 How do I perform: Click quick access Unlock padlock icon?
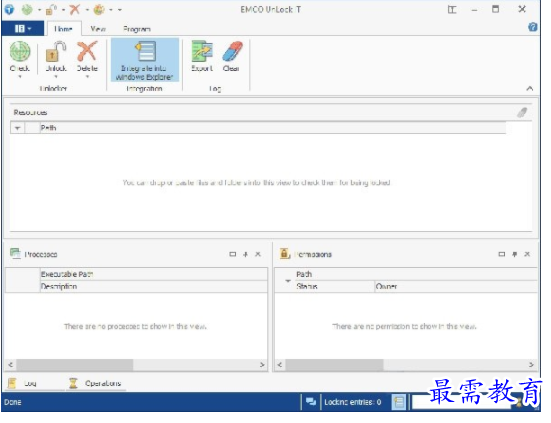point(51,9)
